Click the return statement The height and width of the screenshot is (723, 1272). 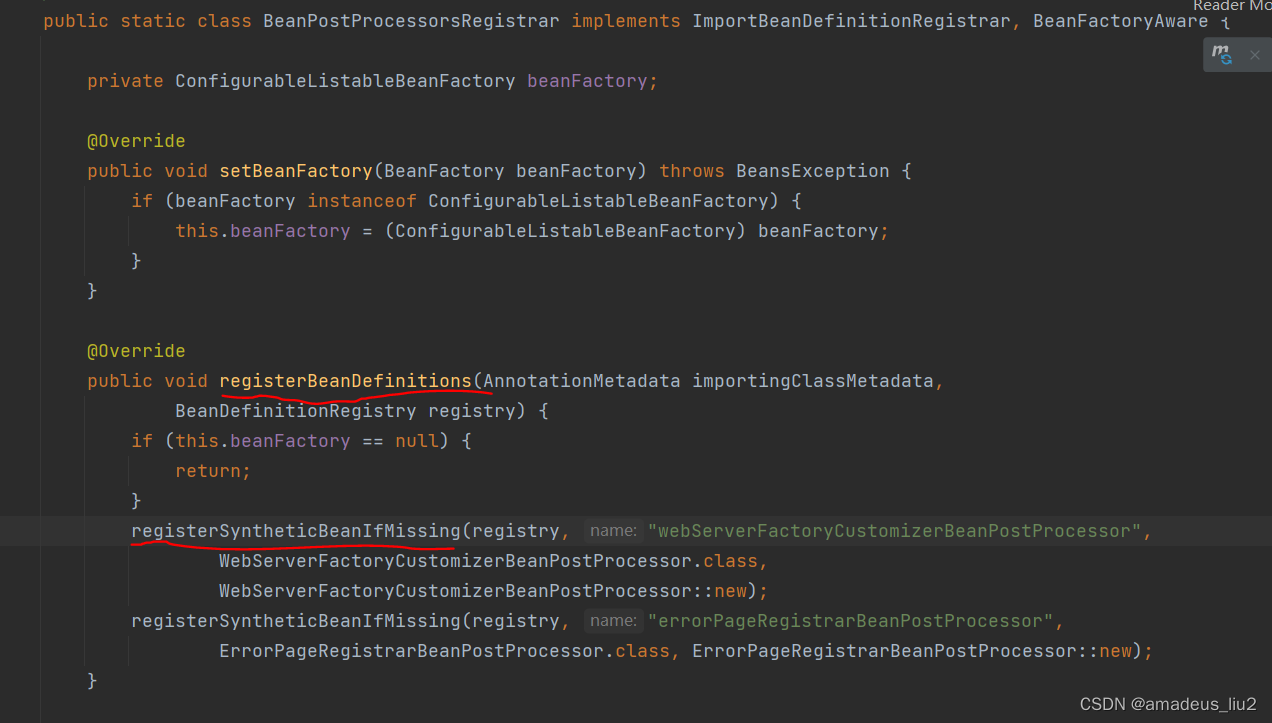pos(213,471)
